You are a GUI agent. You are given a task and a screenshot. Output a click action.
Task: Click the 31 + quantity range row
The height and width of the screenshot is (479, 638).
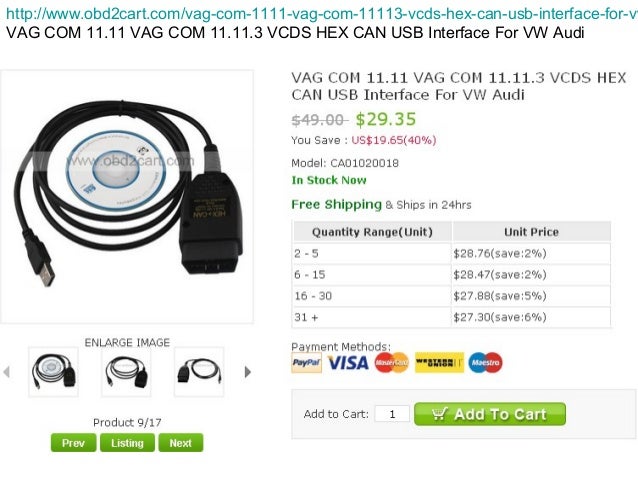point(451,317)
